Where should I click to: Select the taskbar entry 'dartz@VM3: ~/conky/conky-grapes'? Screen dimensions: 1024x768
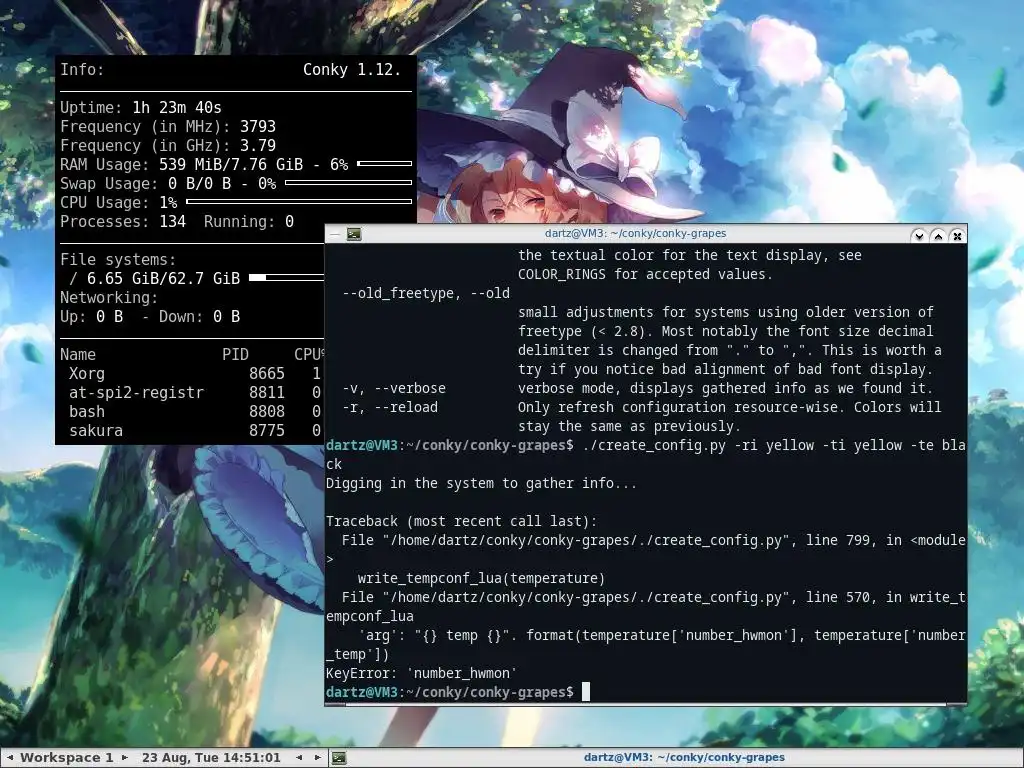(x=684, y=758)
